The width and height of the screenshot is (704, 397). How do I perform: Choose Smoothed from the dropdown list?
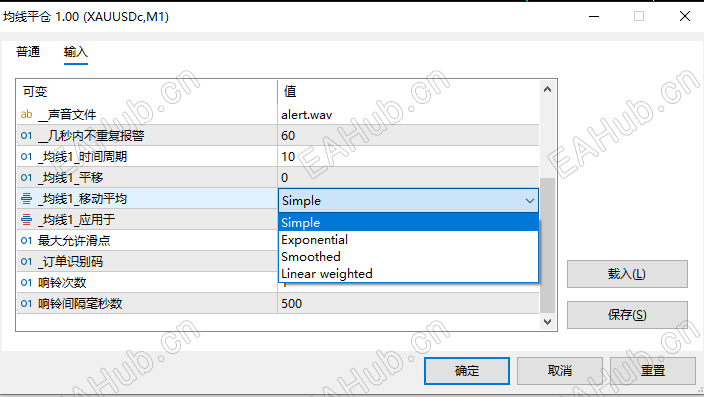point(408,257)
